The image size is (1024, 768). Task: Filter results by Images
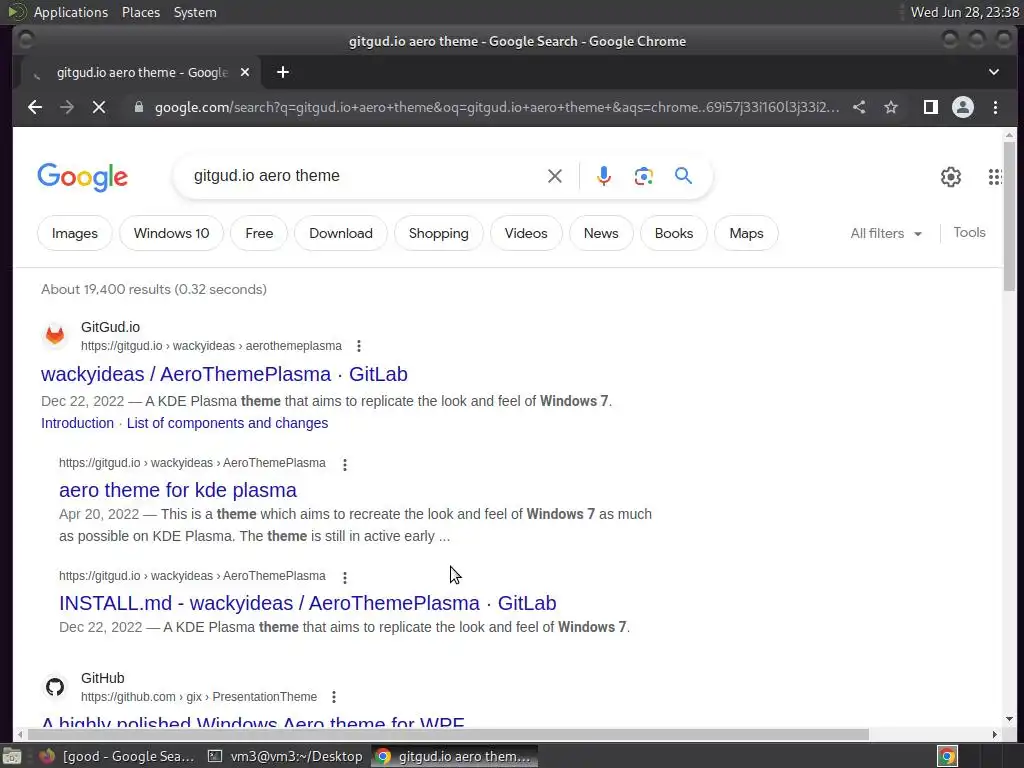pos(74,233)
